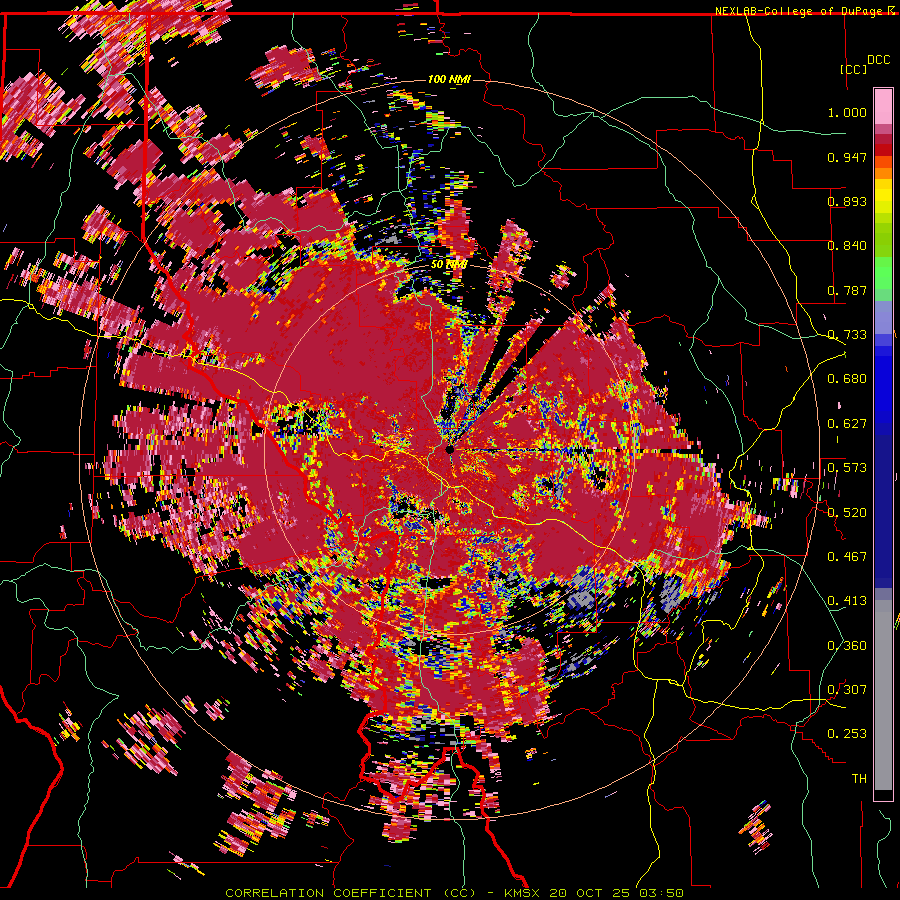This screenshot has width=900, height=900.
Task: Pick the light pink band on the color bar
Action: (x=883, y=106)
